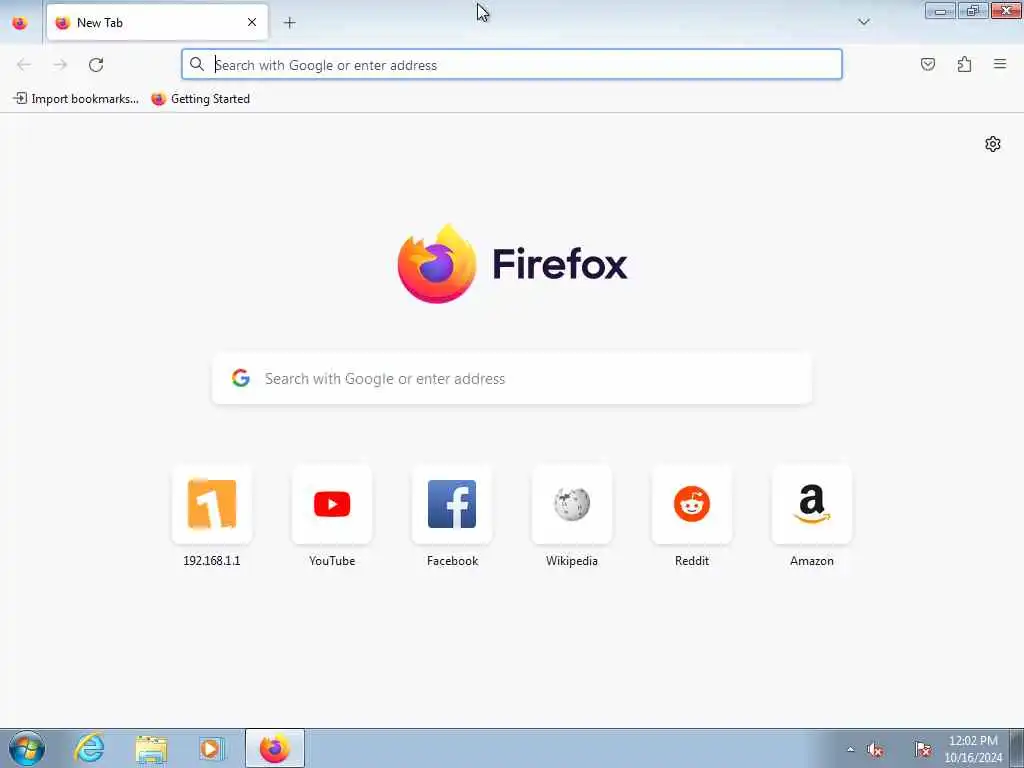Open the YouTube shortcut tile

click(x=332, y=504)
